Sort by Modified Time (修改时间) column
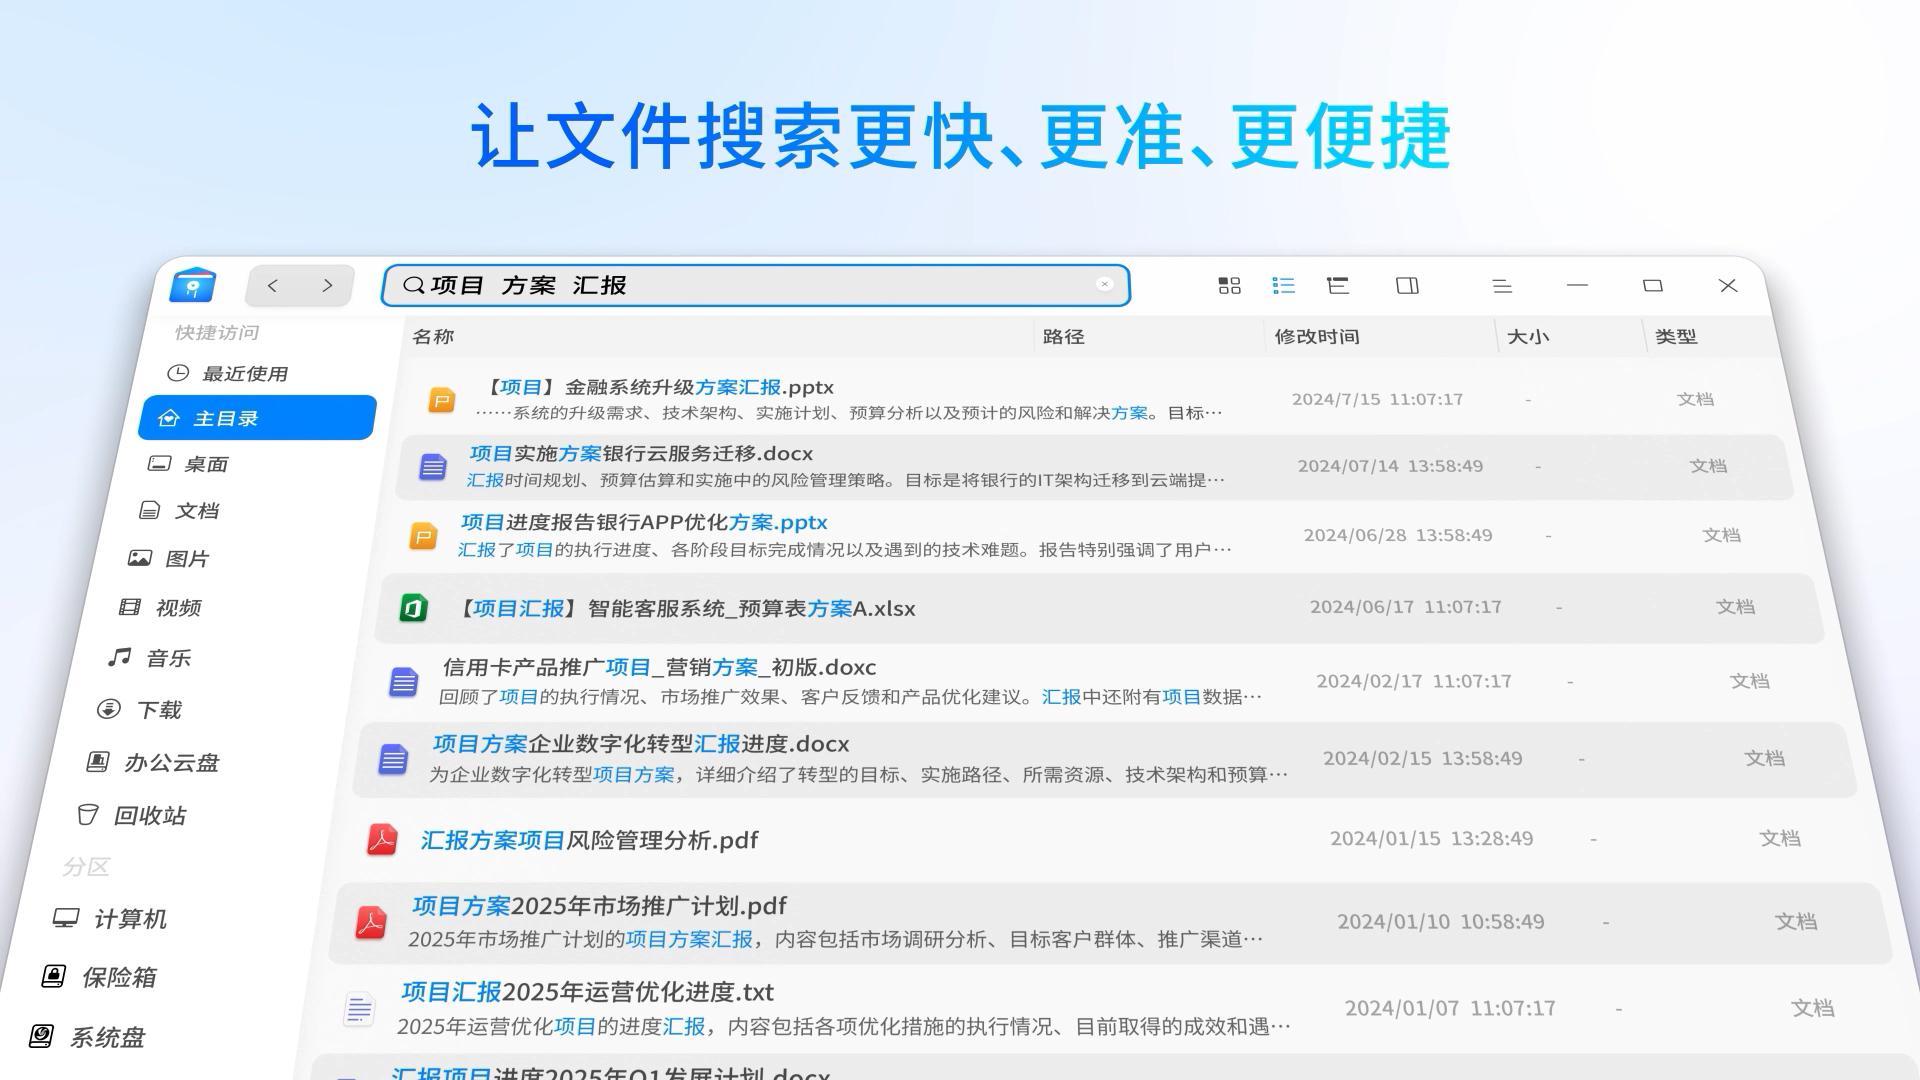1920x1080 pixels. [x=1316, y=337]
